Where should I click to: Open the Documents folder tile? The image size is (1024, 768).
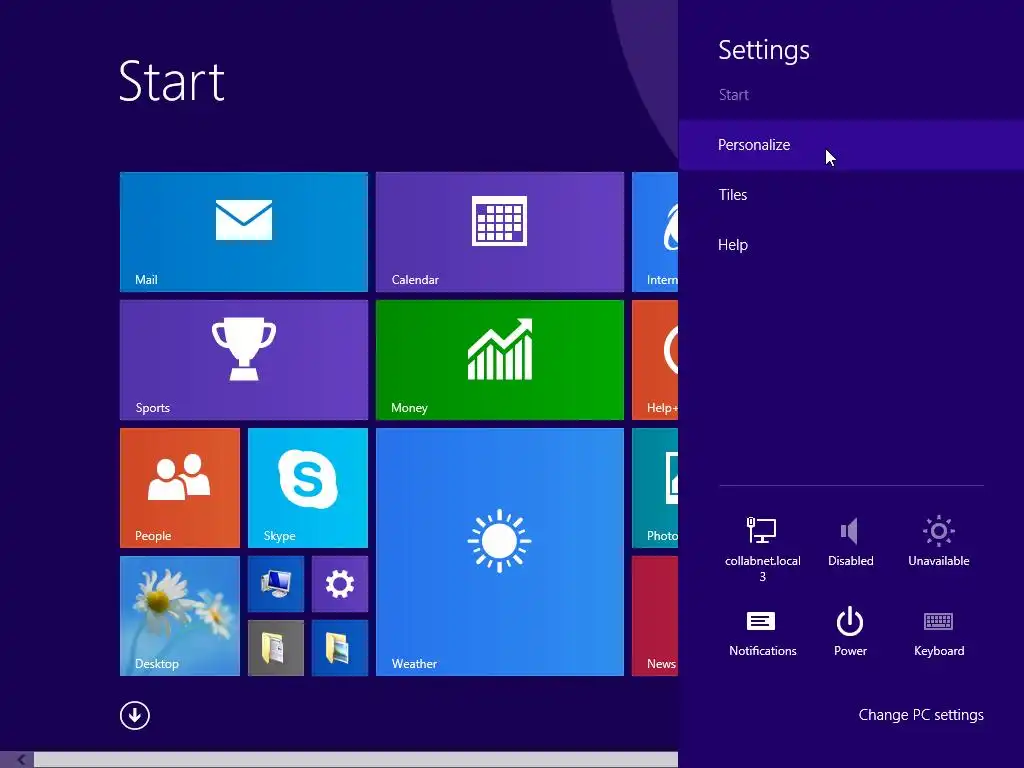coord(276,648)
